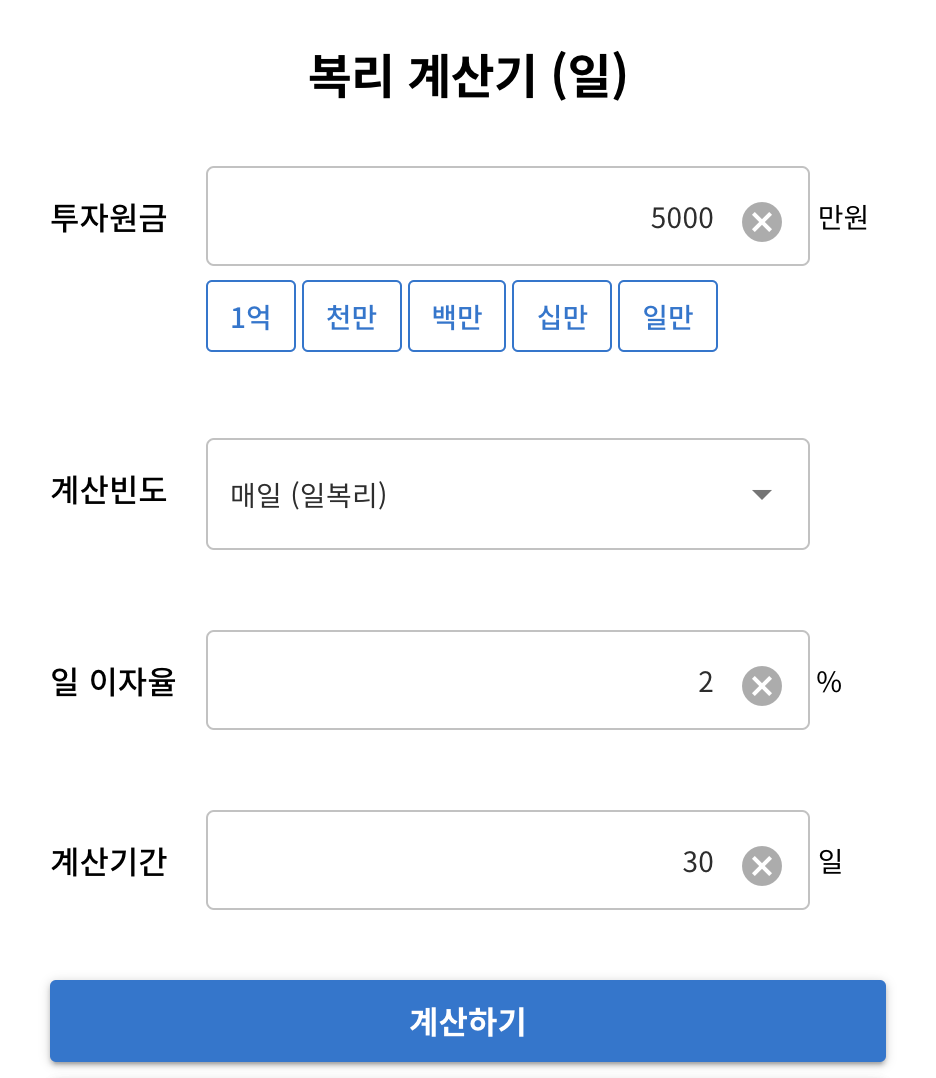Image resolution: width=936 pixels, height=1078 pixels.
Task: Clear the 계산기간 value with X icon
Action: [761, 865]
